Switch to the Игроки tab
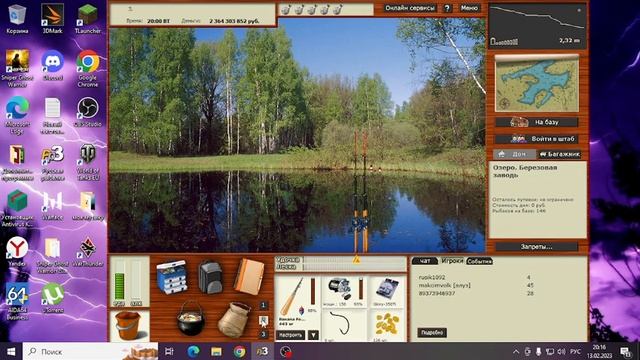This screenshot has width=640, height=360. (452, 261)
